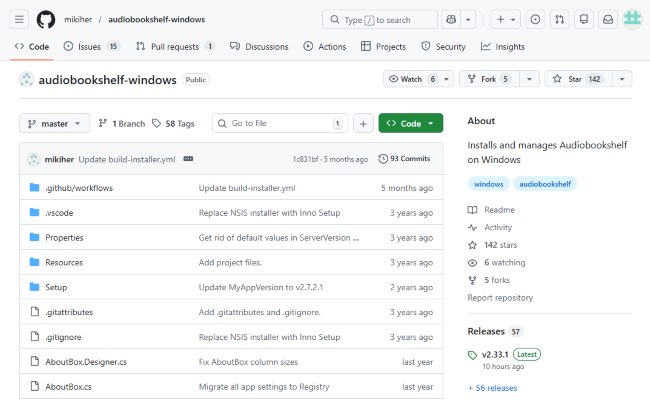Screen dimensions: 650x400
Task: Click the mikiher owner breadcrumb
Action: coord(78,19)
